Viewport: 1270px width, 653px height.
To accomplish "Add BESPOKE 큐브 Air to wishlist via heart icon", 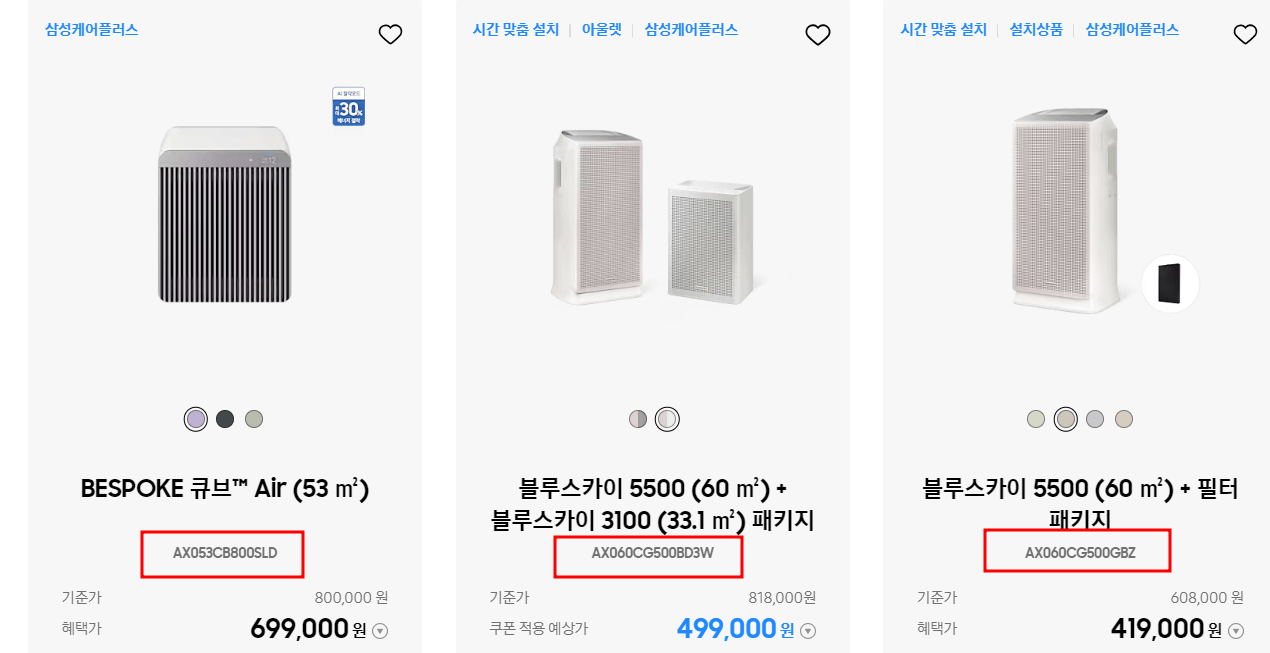I will (x=390, y=33).
